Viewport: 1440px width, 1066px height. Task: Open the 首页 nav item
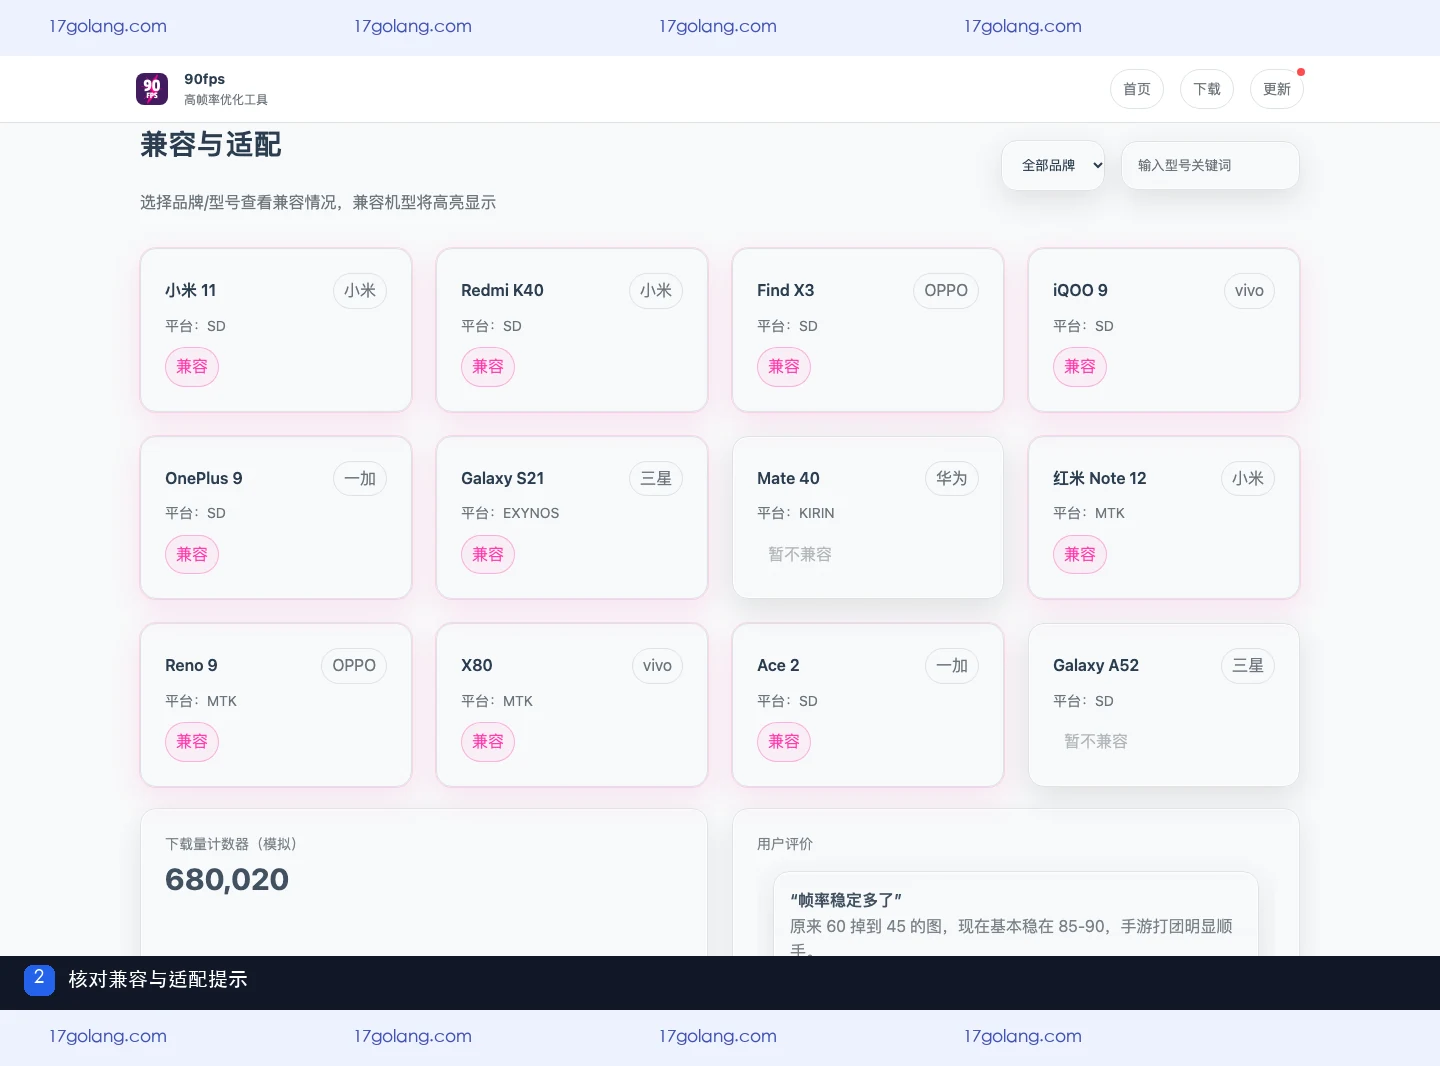tap(1137, 89)
